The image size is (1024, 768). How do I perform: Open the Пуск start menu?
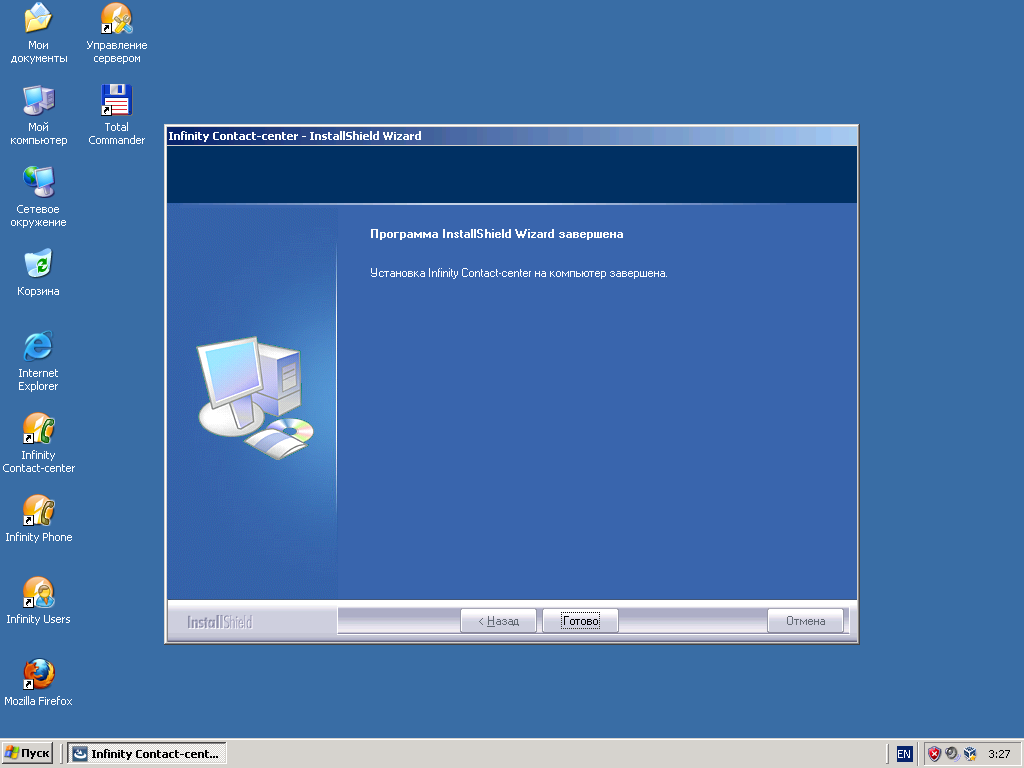point(27,753)
